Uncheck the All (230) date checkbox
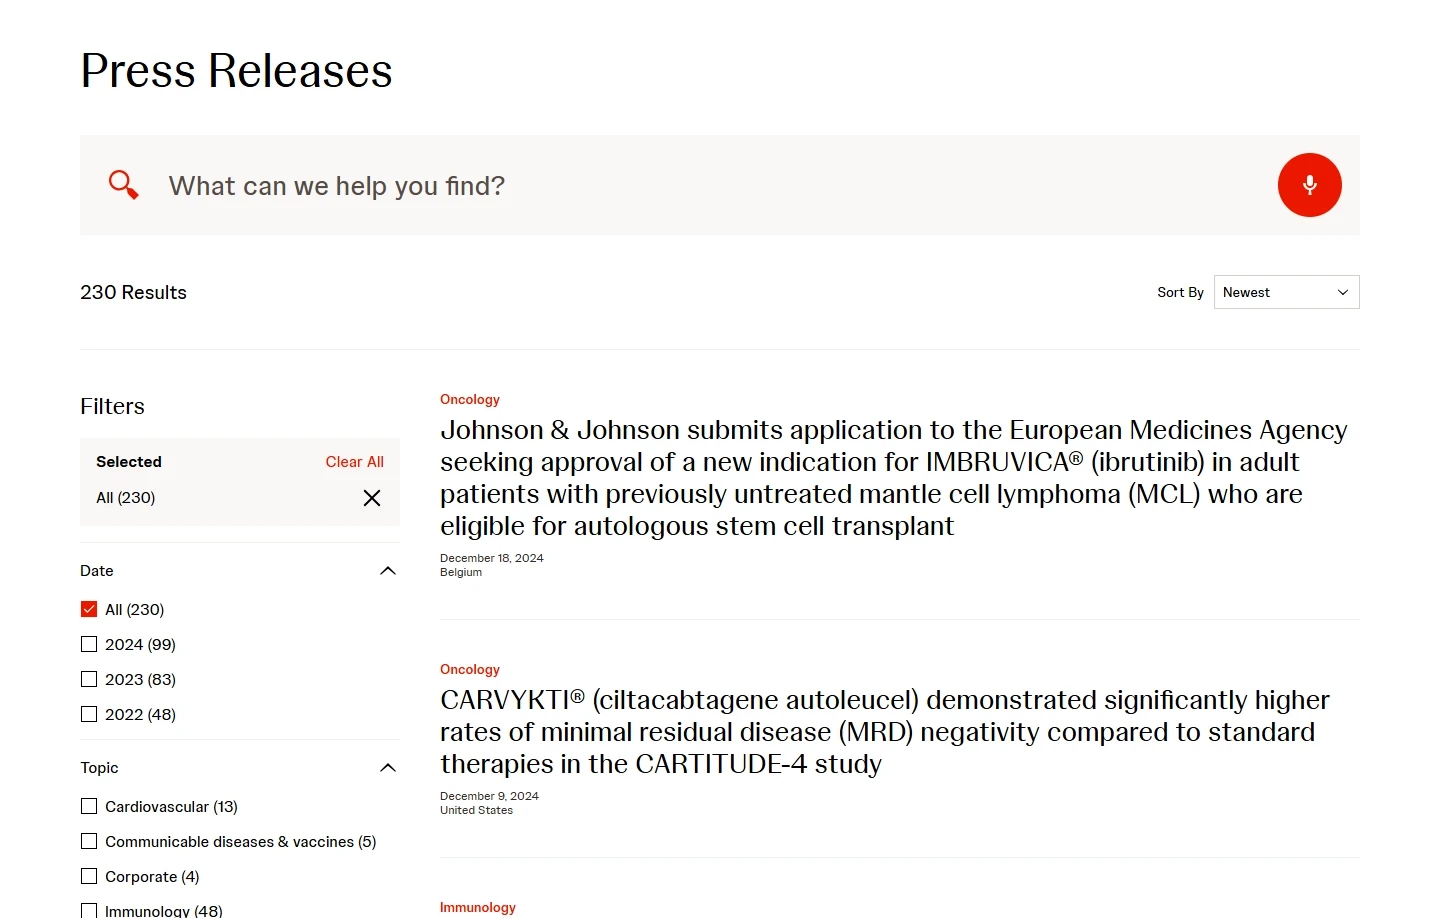 click(89, 608)
